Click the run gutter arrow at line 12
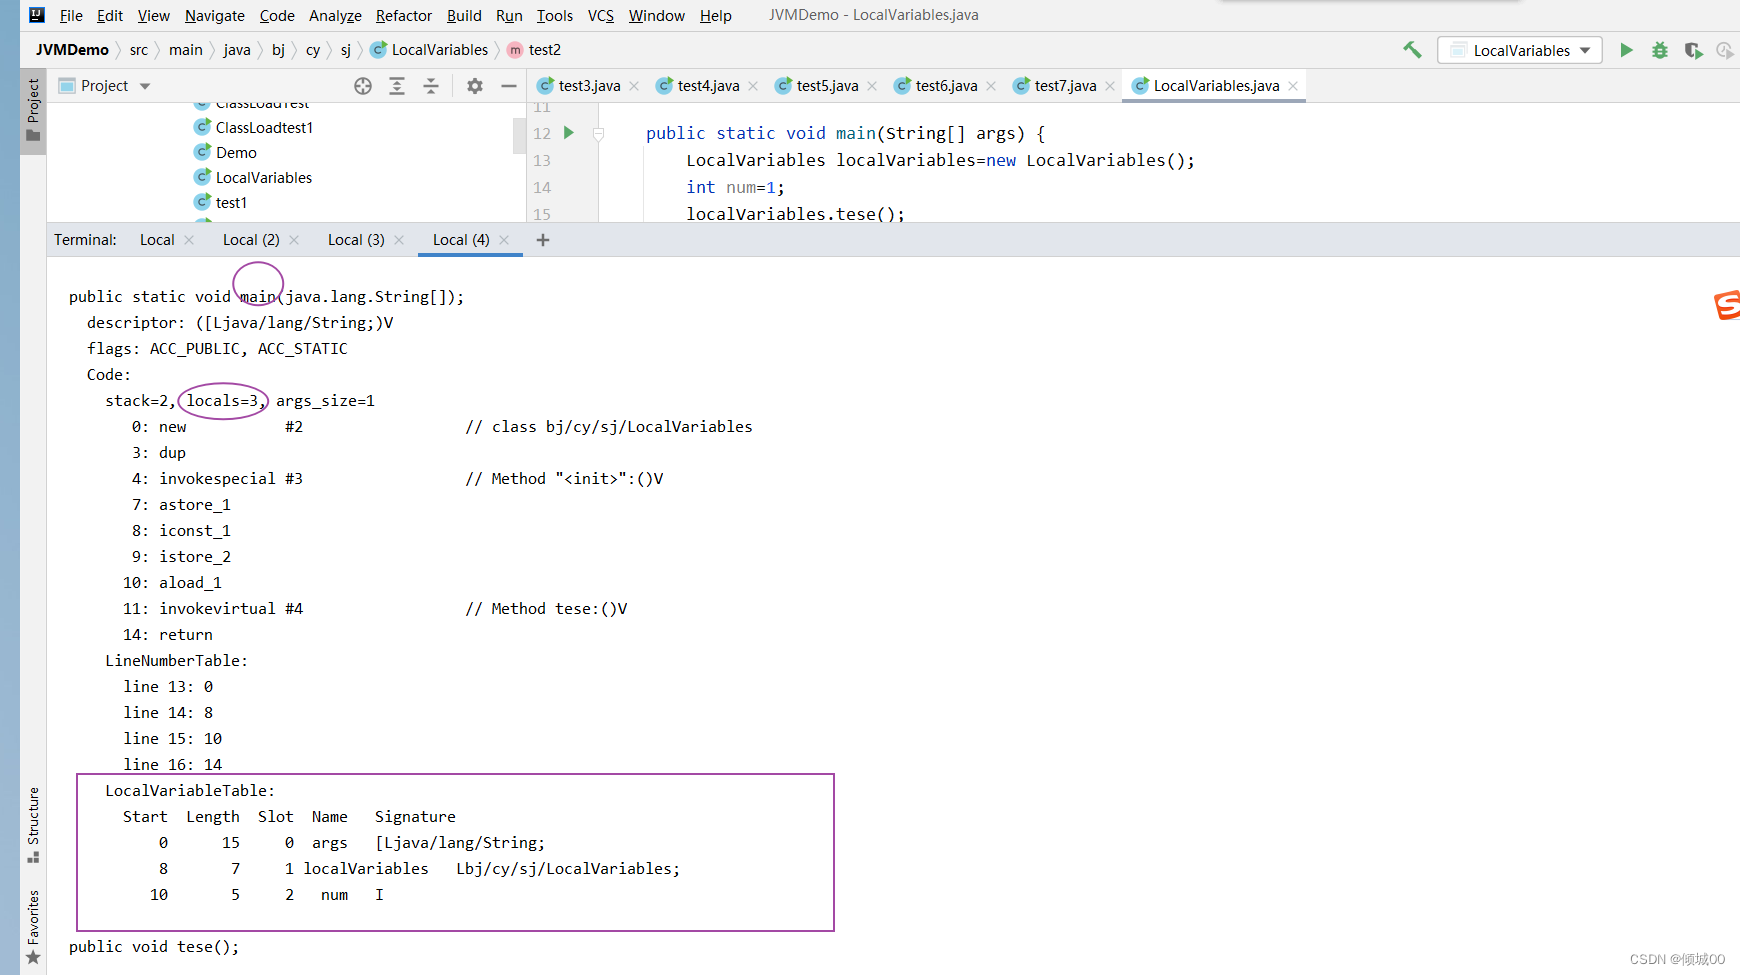The width and height of the screenshot is (1740, 975). (x=569, y=133)
